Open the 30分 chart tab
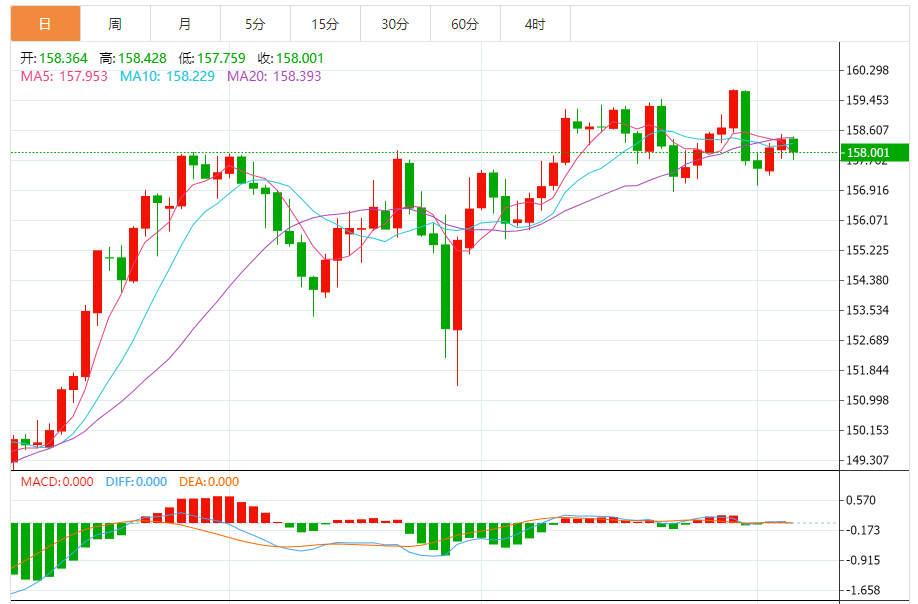The width and height of the screenshot is (918, 604). (x=395, y=24)
